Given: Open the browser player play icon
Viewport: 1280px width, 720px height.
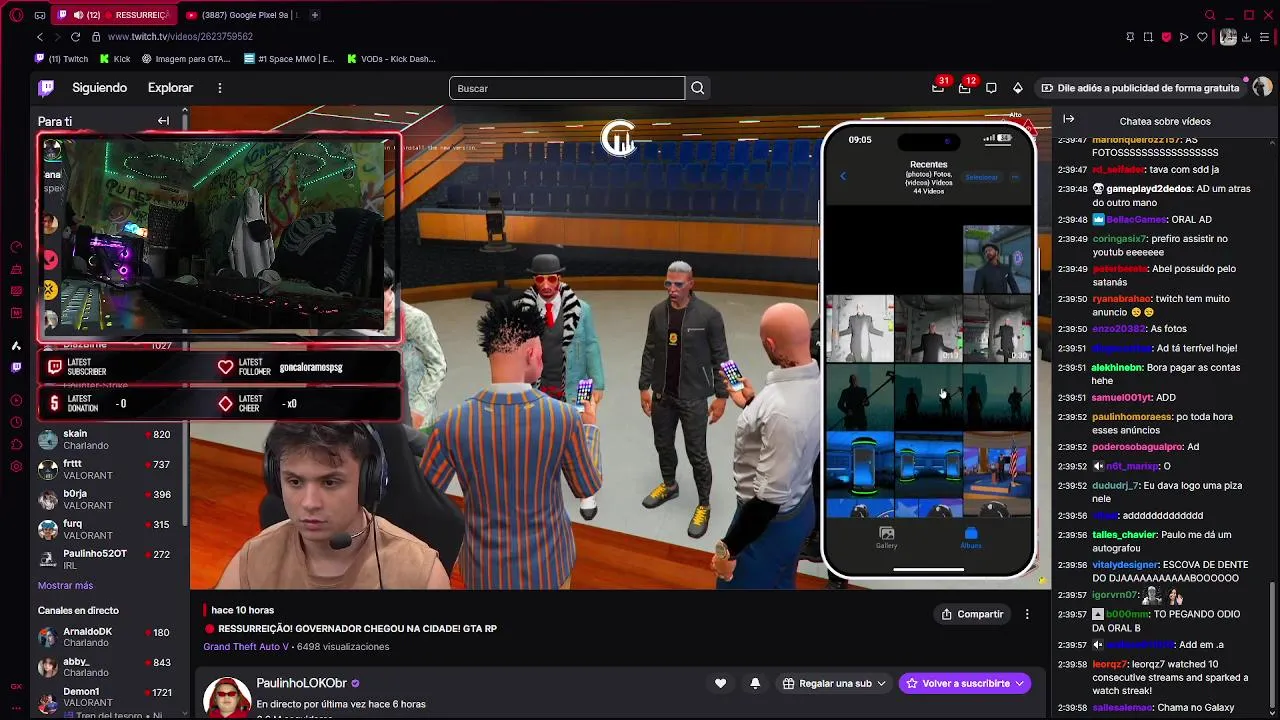Looking at the screenshot, I should pos(1184,37).
